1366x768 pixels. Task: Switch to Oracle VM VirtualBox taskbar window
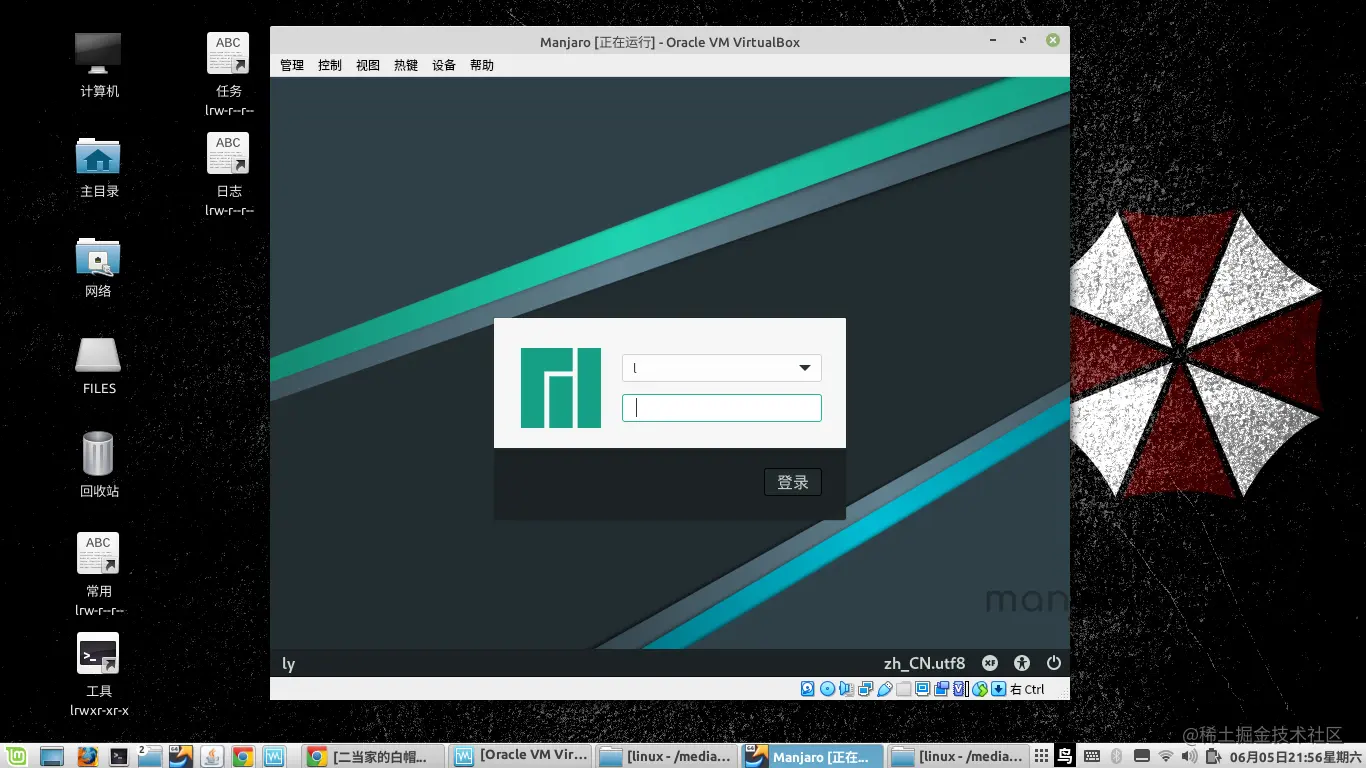click(x=520, y=757)
